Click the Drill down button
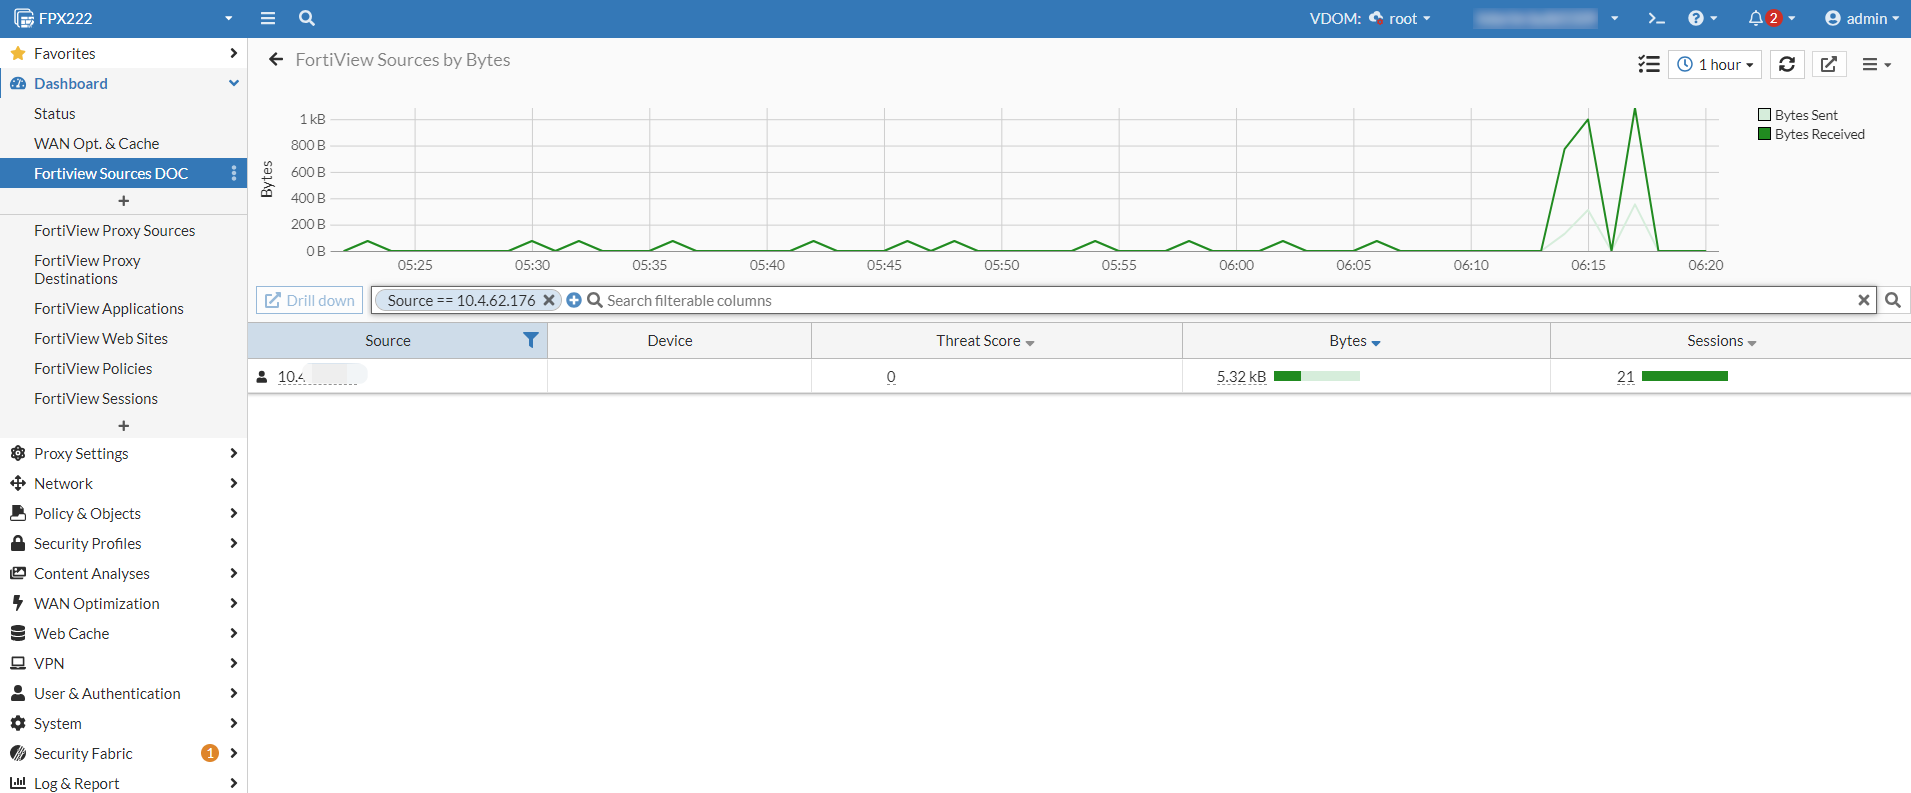The width and height of the screenshot is (1911, 793). point(309,300)
